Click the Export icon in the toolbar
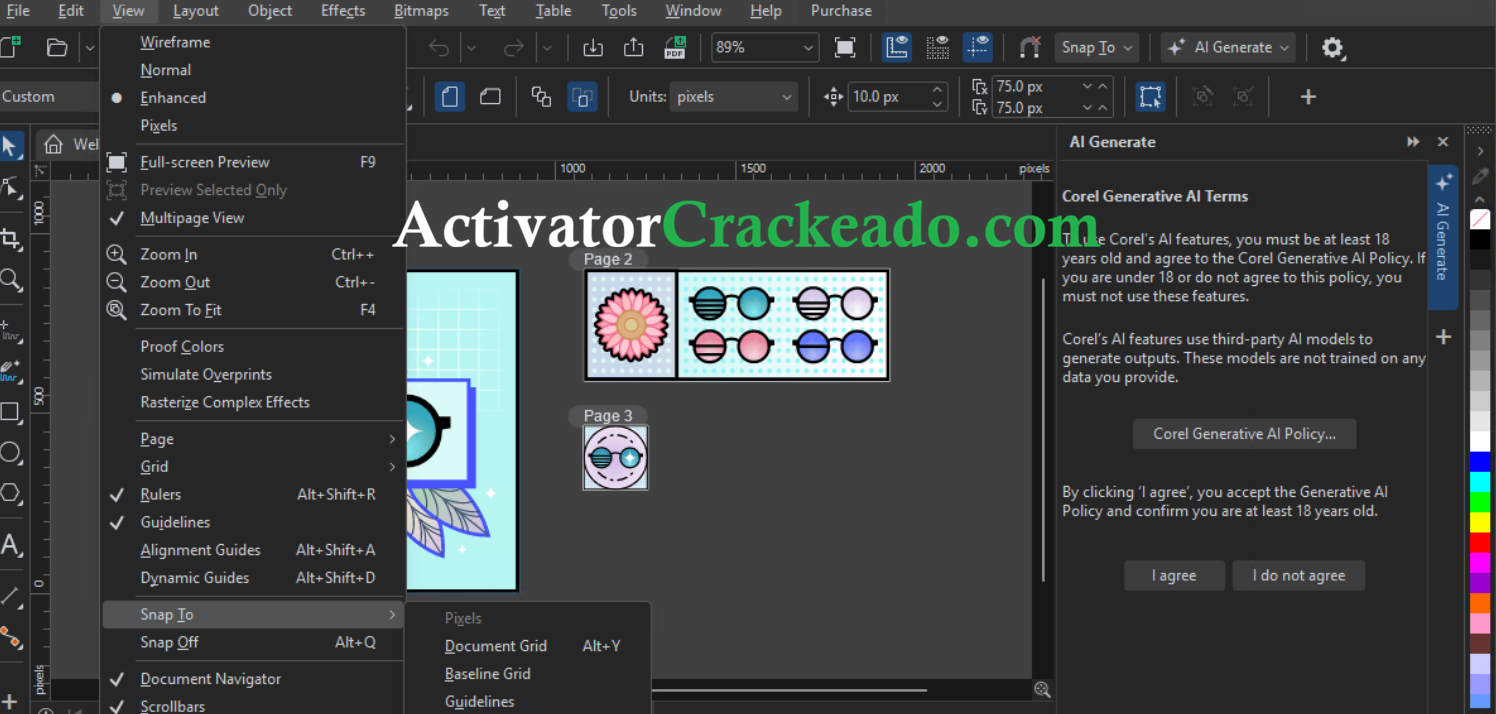The width and height of the screenshot is (1496, 714). [x=633, y=47]
